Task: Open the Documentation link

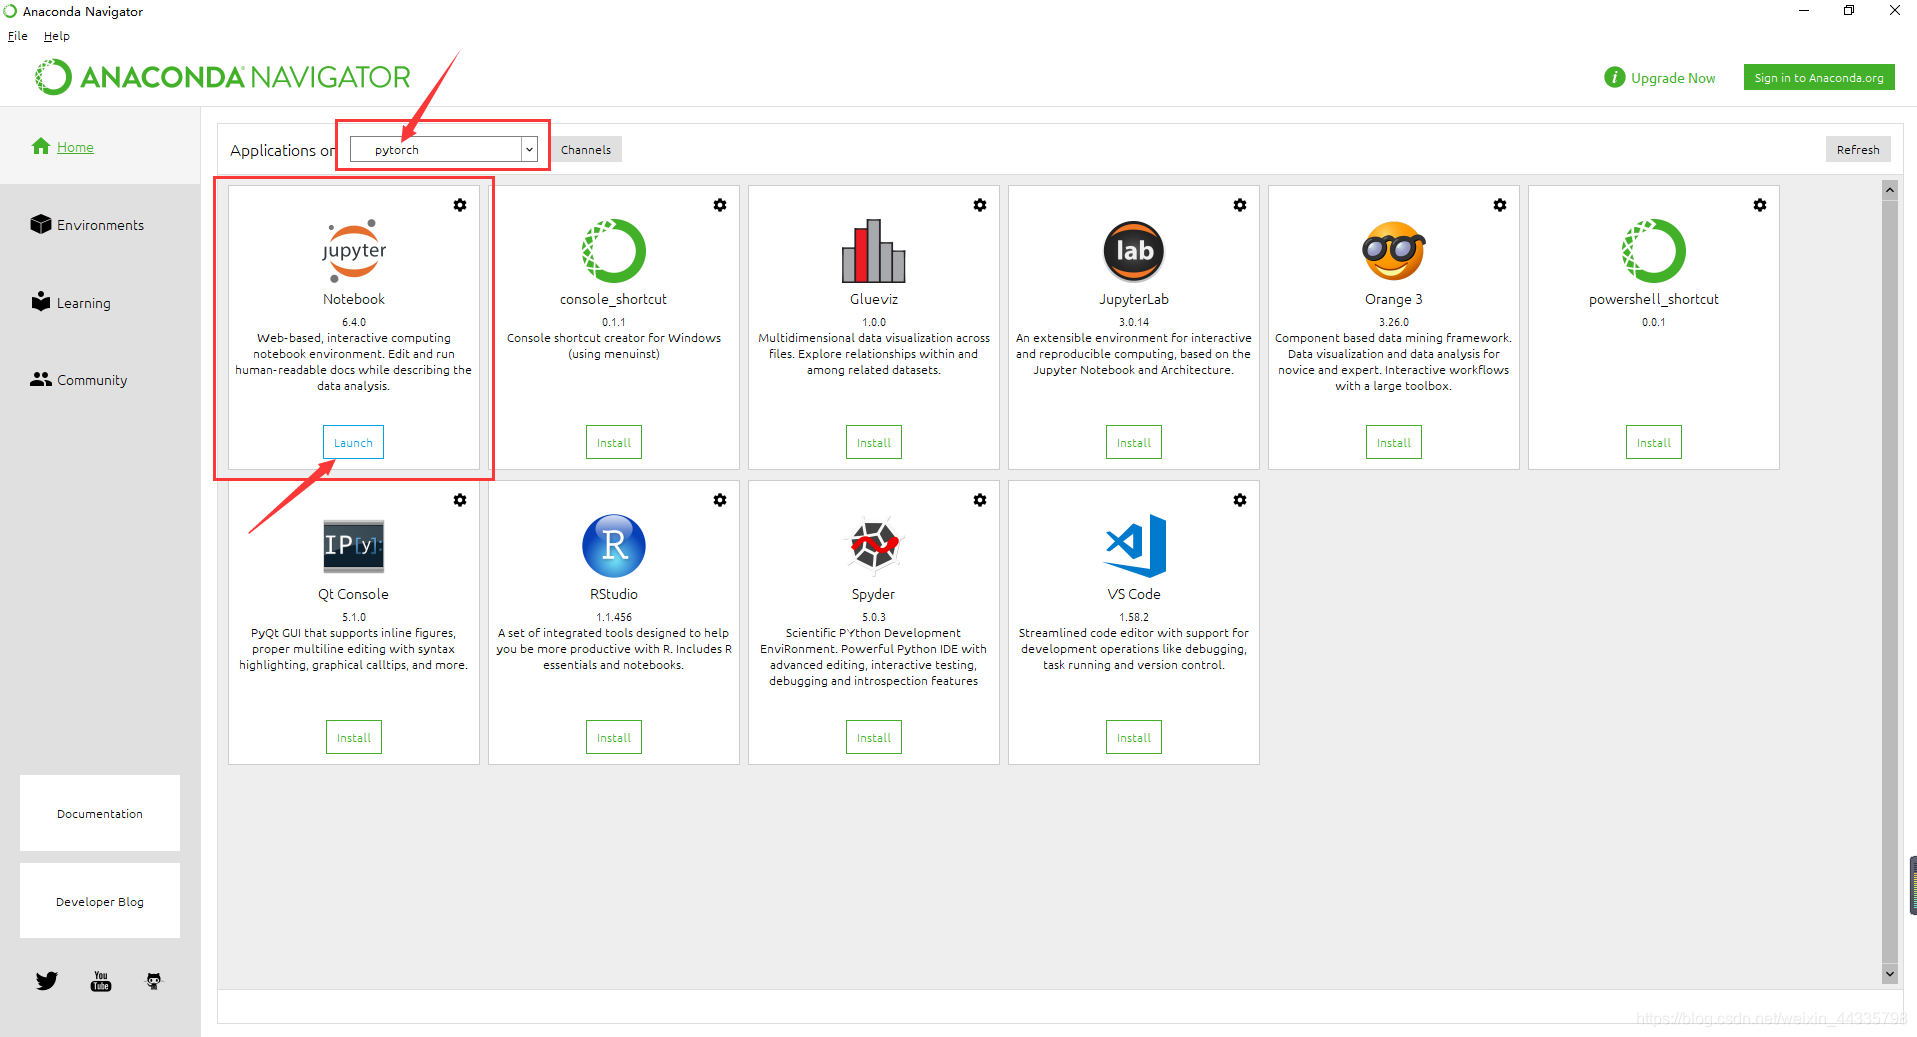Action: click(x=100, y=813)
